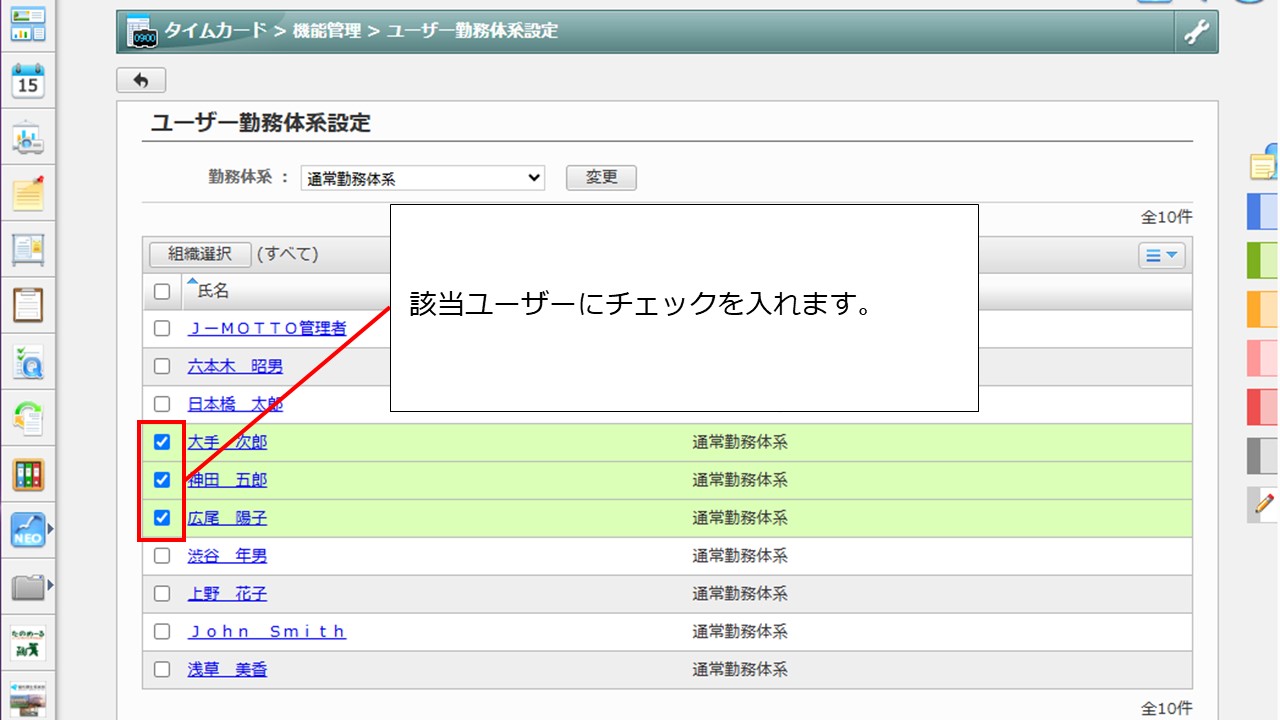Check the box for 六本木 昭男

coord(162,366)
